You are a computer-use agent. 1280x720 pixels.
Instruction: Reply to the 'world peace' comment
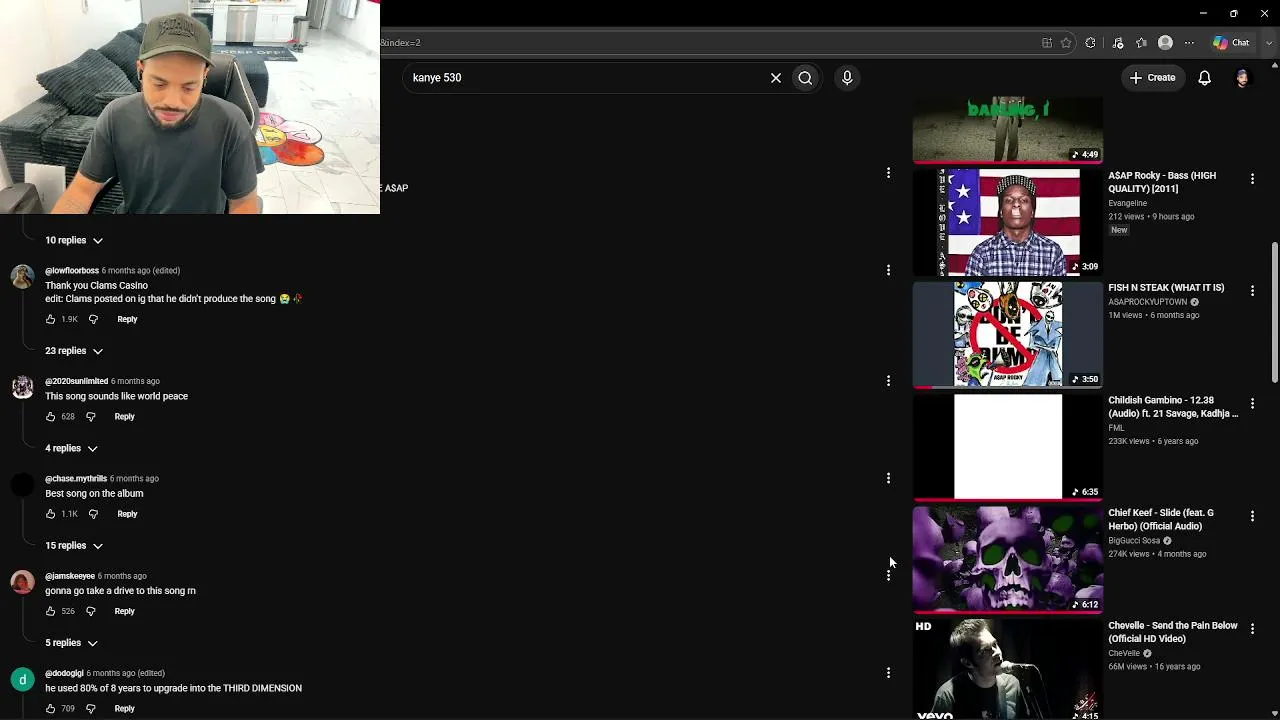[x=124, y=416]
